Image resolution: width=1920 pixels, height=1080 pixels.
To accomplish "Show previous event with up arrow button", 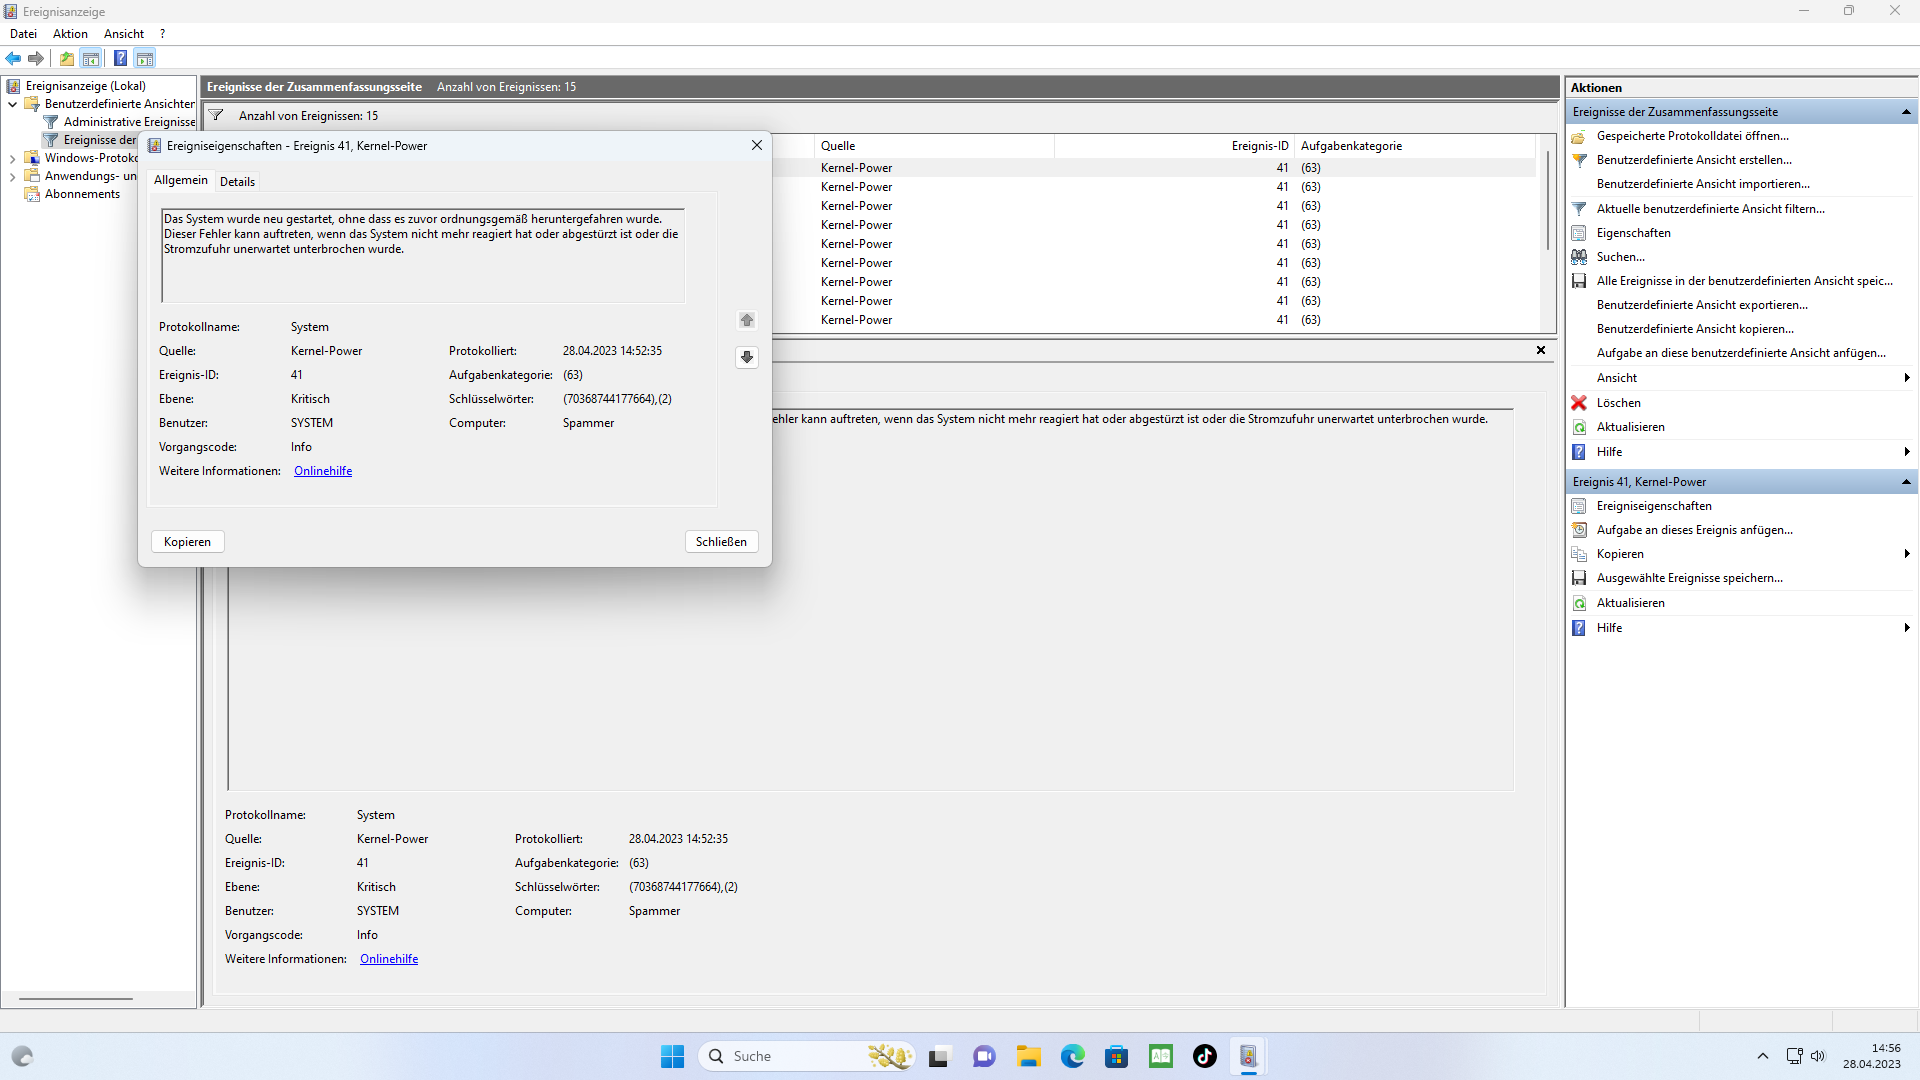I will click(x=747, y=320).
